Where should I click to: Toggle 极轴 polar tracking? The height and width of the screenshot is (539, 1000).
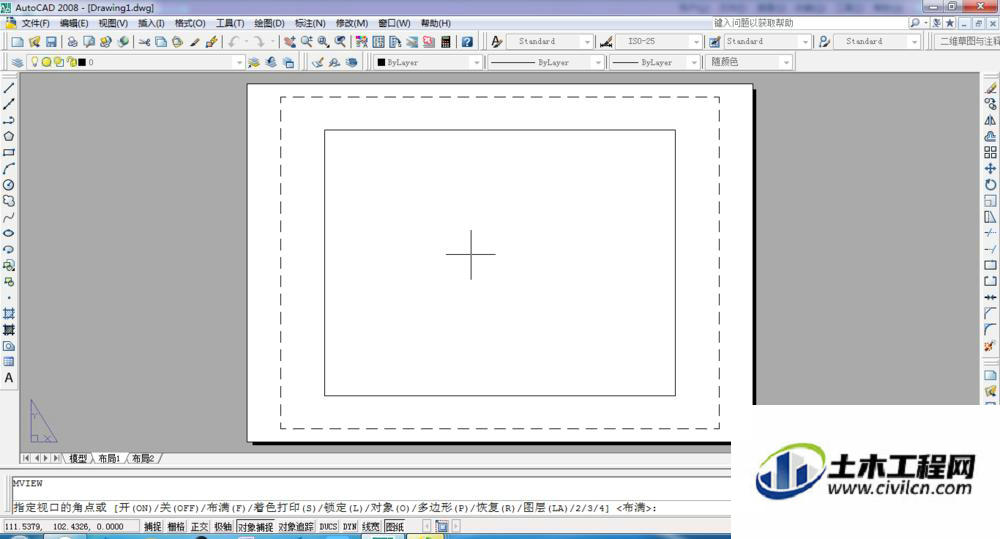coord(223,526)
